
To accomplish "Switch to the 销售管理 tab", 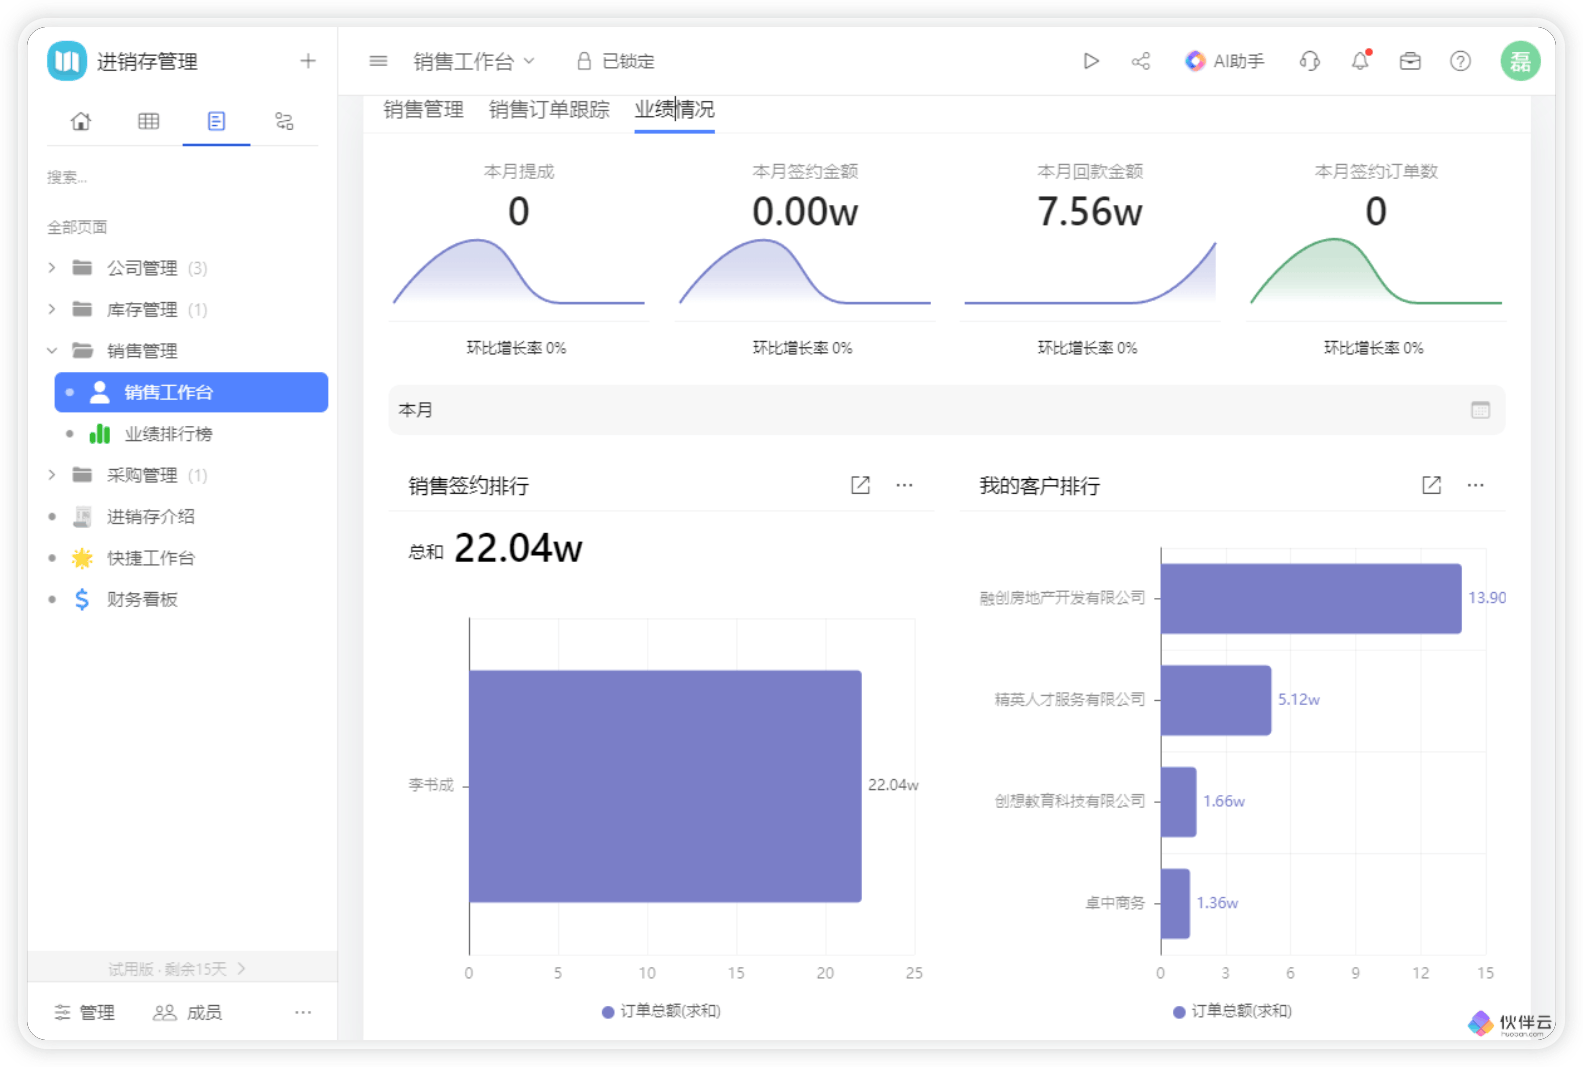I will pyautogui.click(x=423, y=109).
